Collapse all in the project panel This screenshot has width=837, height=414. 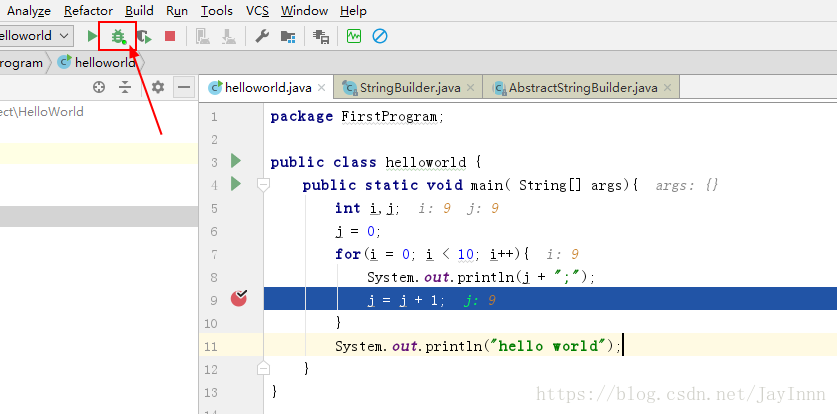click(125, 87)
